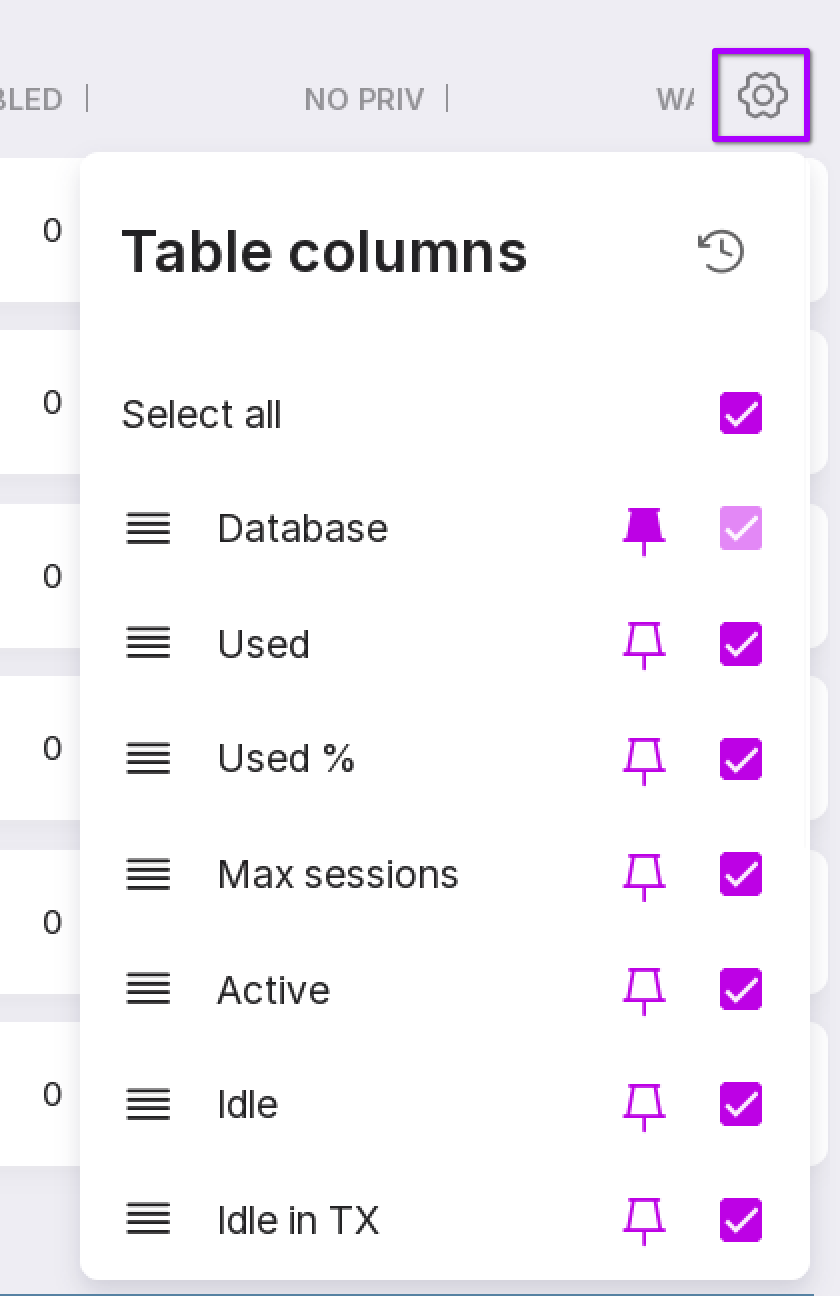
Task: Toggle the Select all checkbox
Action: [741, 413]
